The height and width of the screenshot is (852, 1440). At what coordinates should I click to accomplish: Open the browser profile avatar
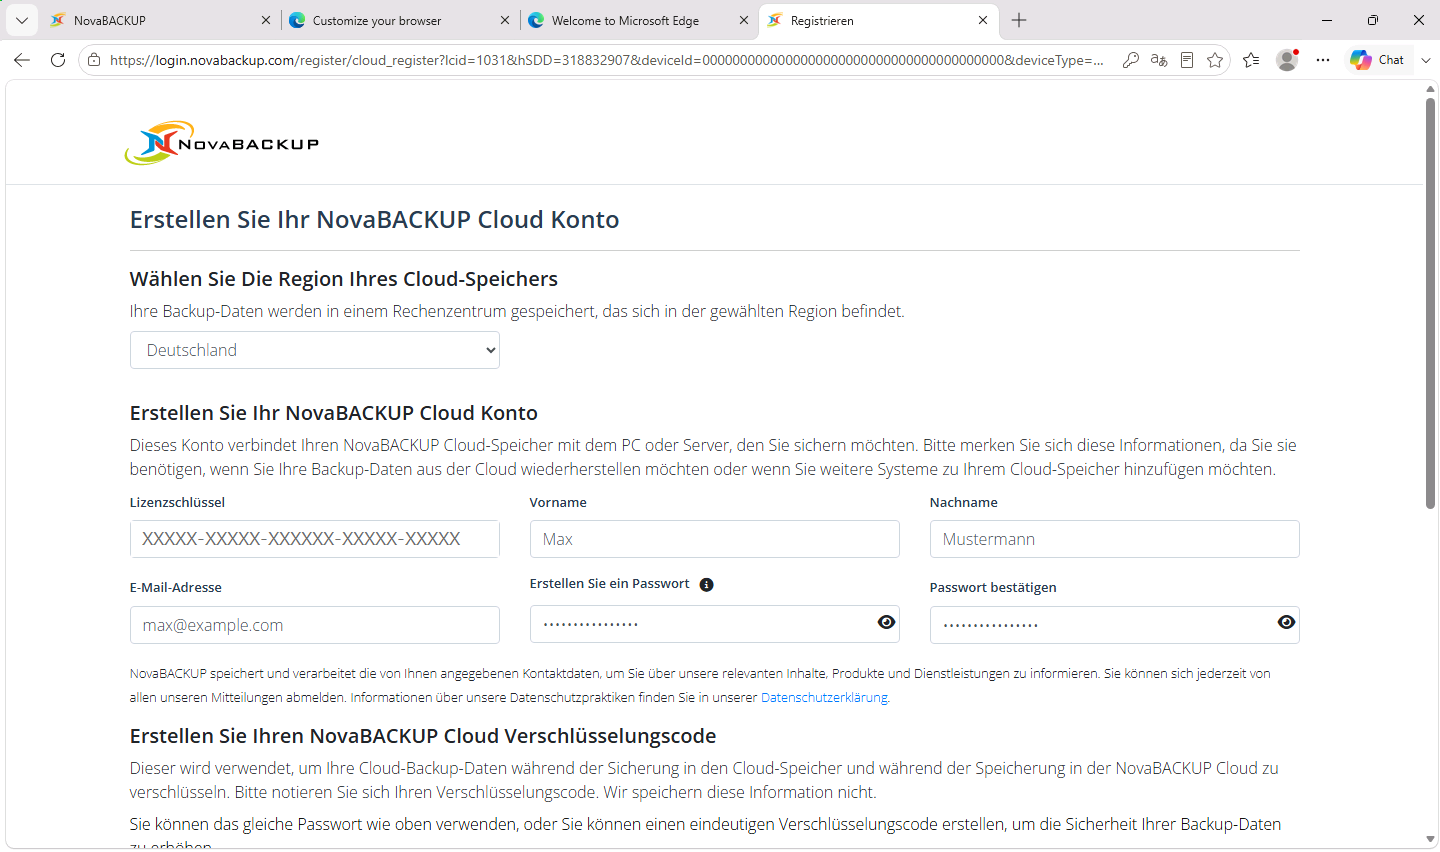pos(1287,60)
